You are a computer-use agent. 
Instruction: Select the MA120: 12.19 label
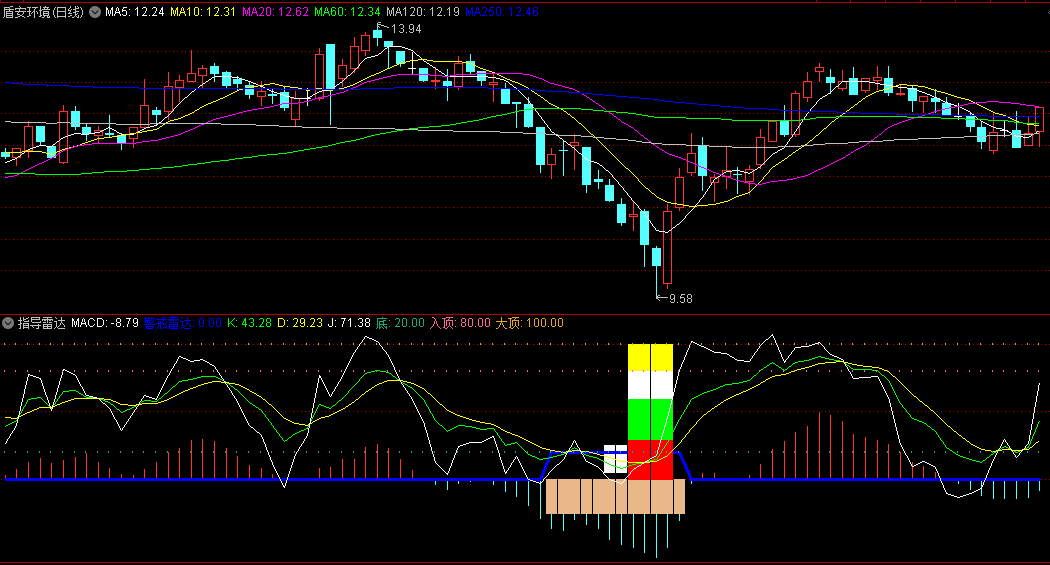point(423,12)
